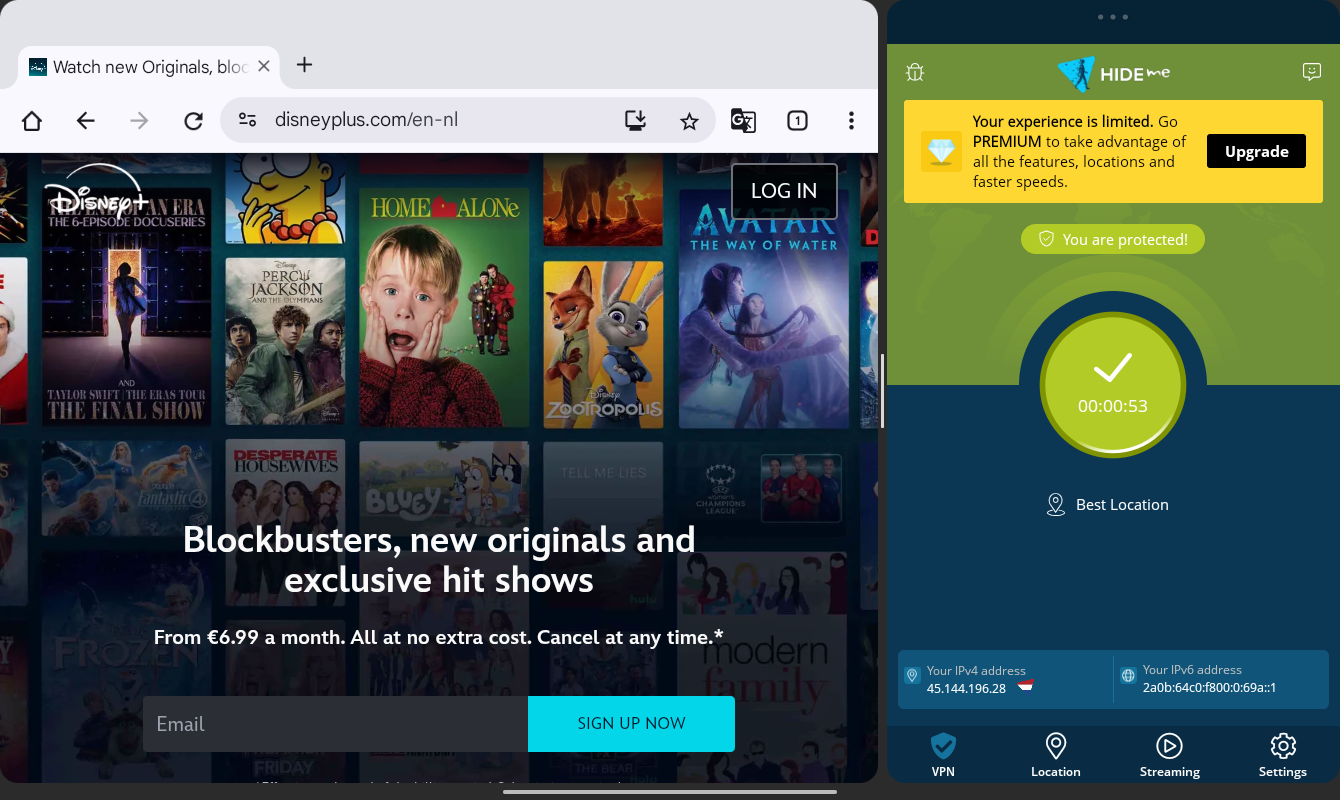Click the SIGN UP NOW button
This screenshot has height=800, width=1340.
coord(631,724)
